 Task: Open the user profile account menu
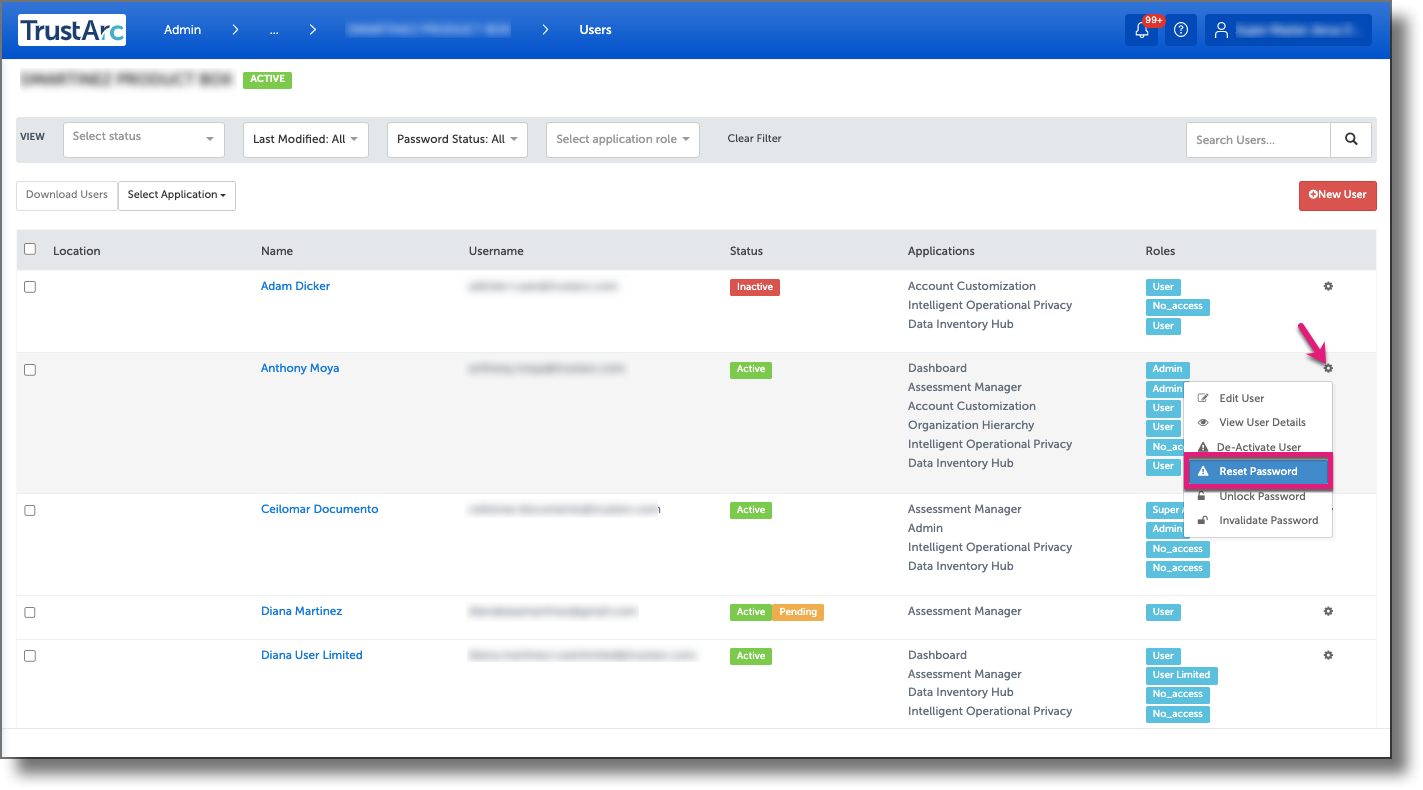click(1288, 30)
